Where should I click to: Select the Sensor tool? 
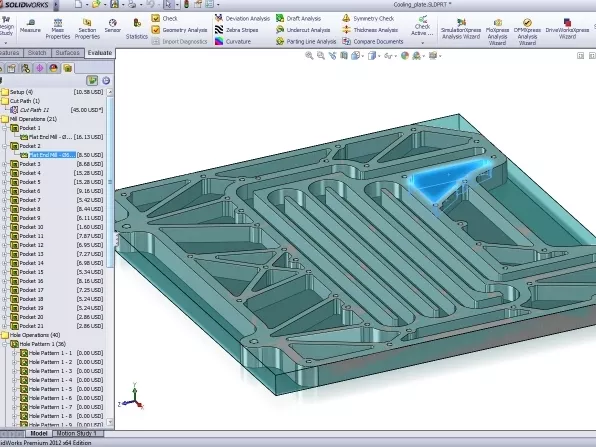[x=113, y=26]
